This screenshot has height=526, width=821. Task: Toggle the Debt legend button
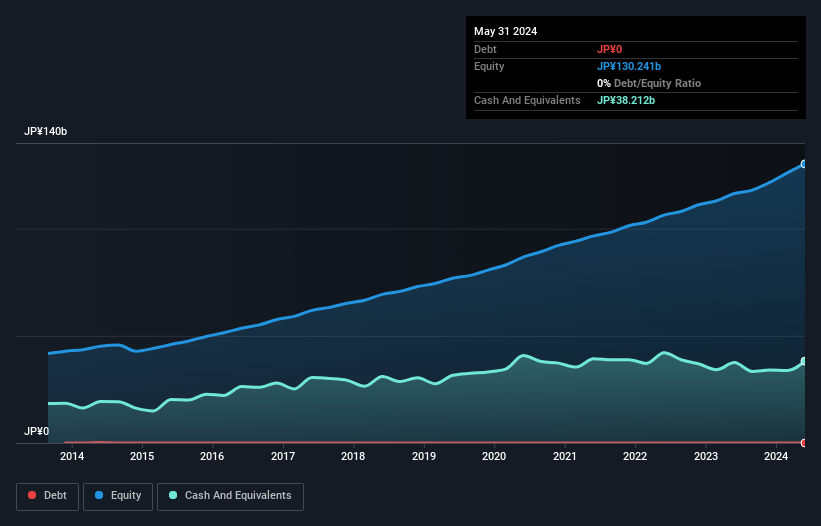pos(46,496)
